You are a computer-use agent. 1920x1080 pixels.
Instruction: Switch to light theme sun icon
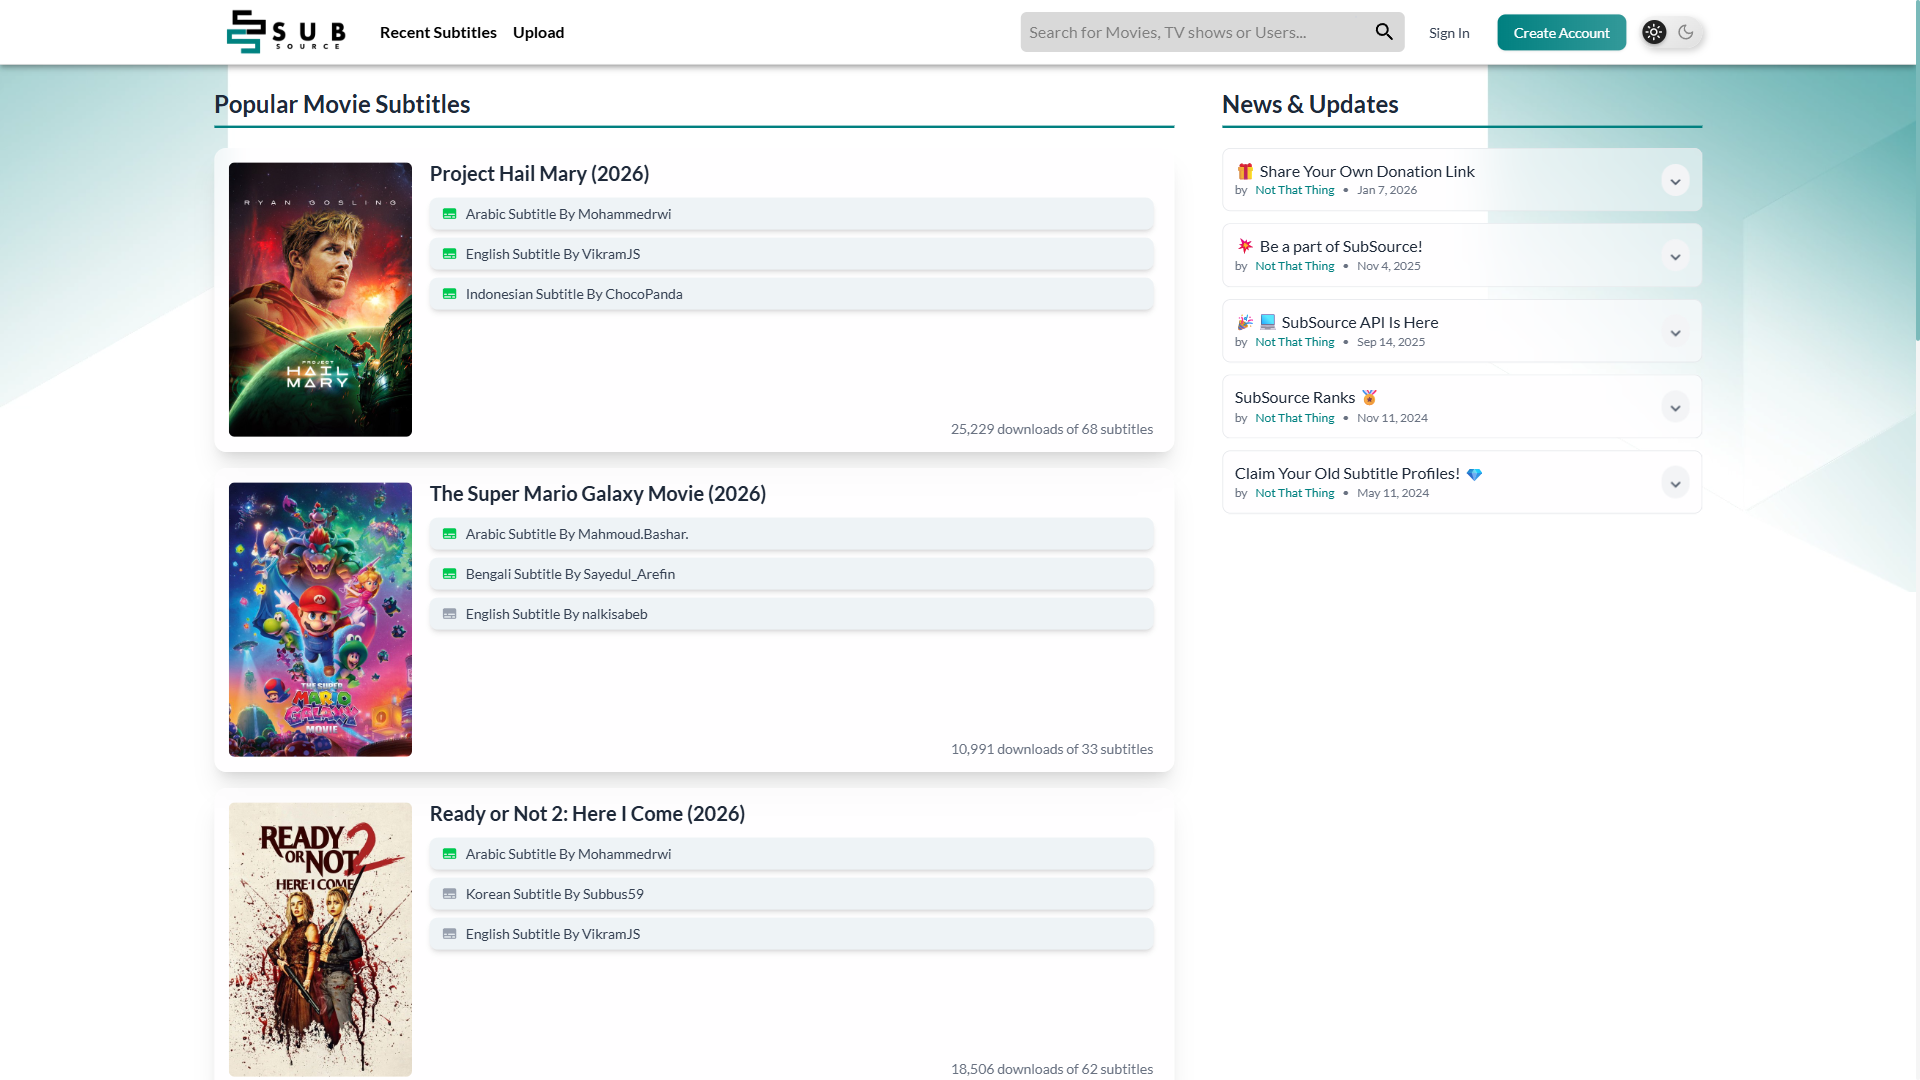pos(1654,32)
